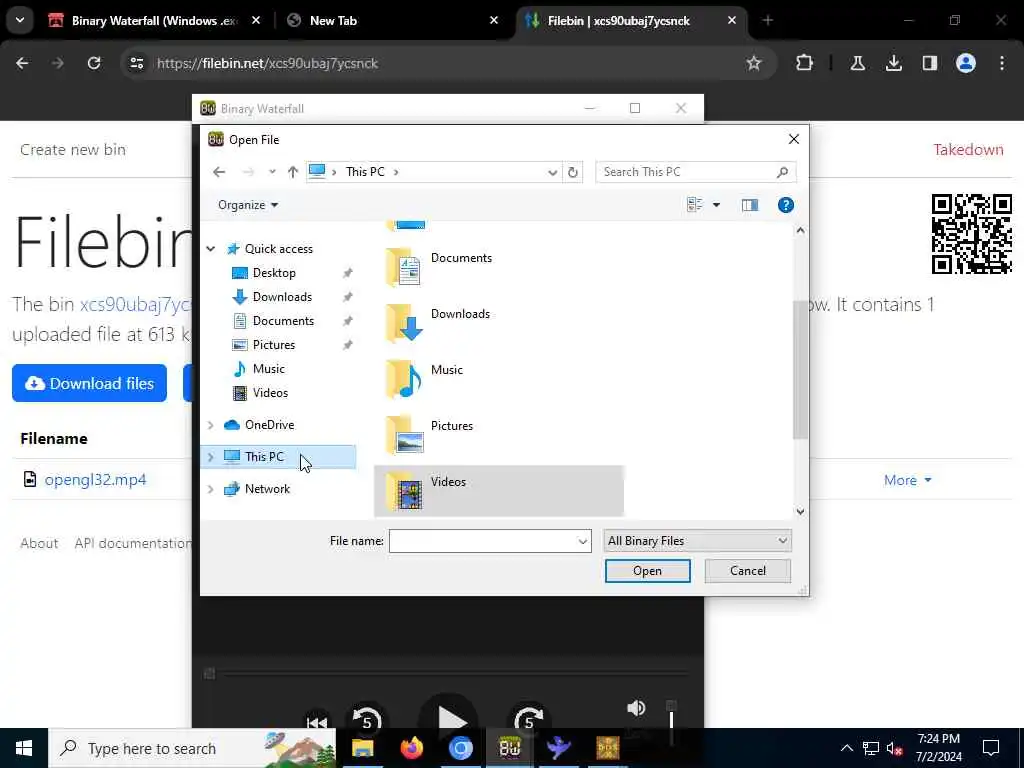The image size is (1024, 768).
Task: Click the change view icon
Action: (x=694, y=205)
